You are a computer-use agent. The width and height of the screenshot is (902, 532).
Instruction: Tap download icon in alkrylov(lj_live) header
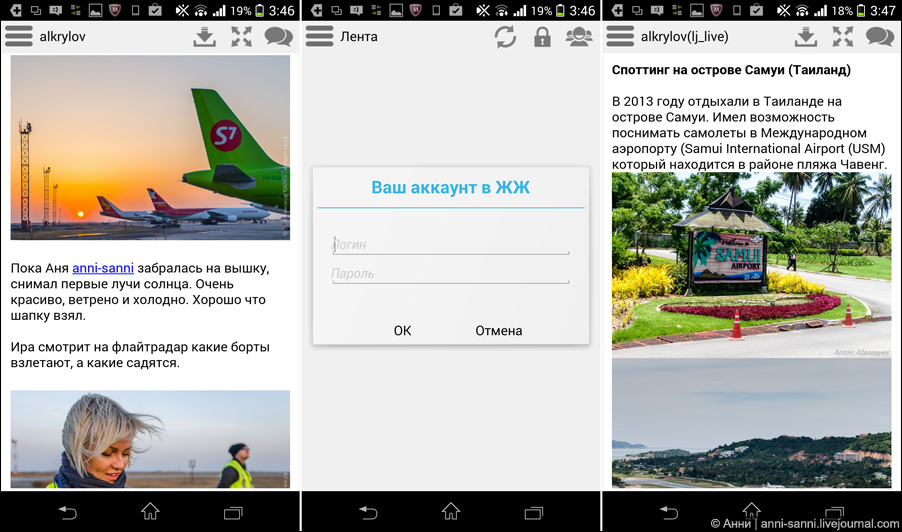pyautogui.click(x=805, y=37)
